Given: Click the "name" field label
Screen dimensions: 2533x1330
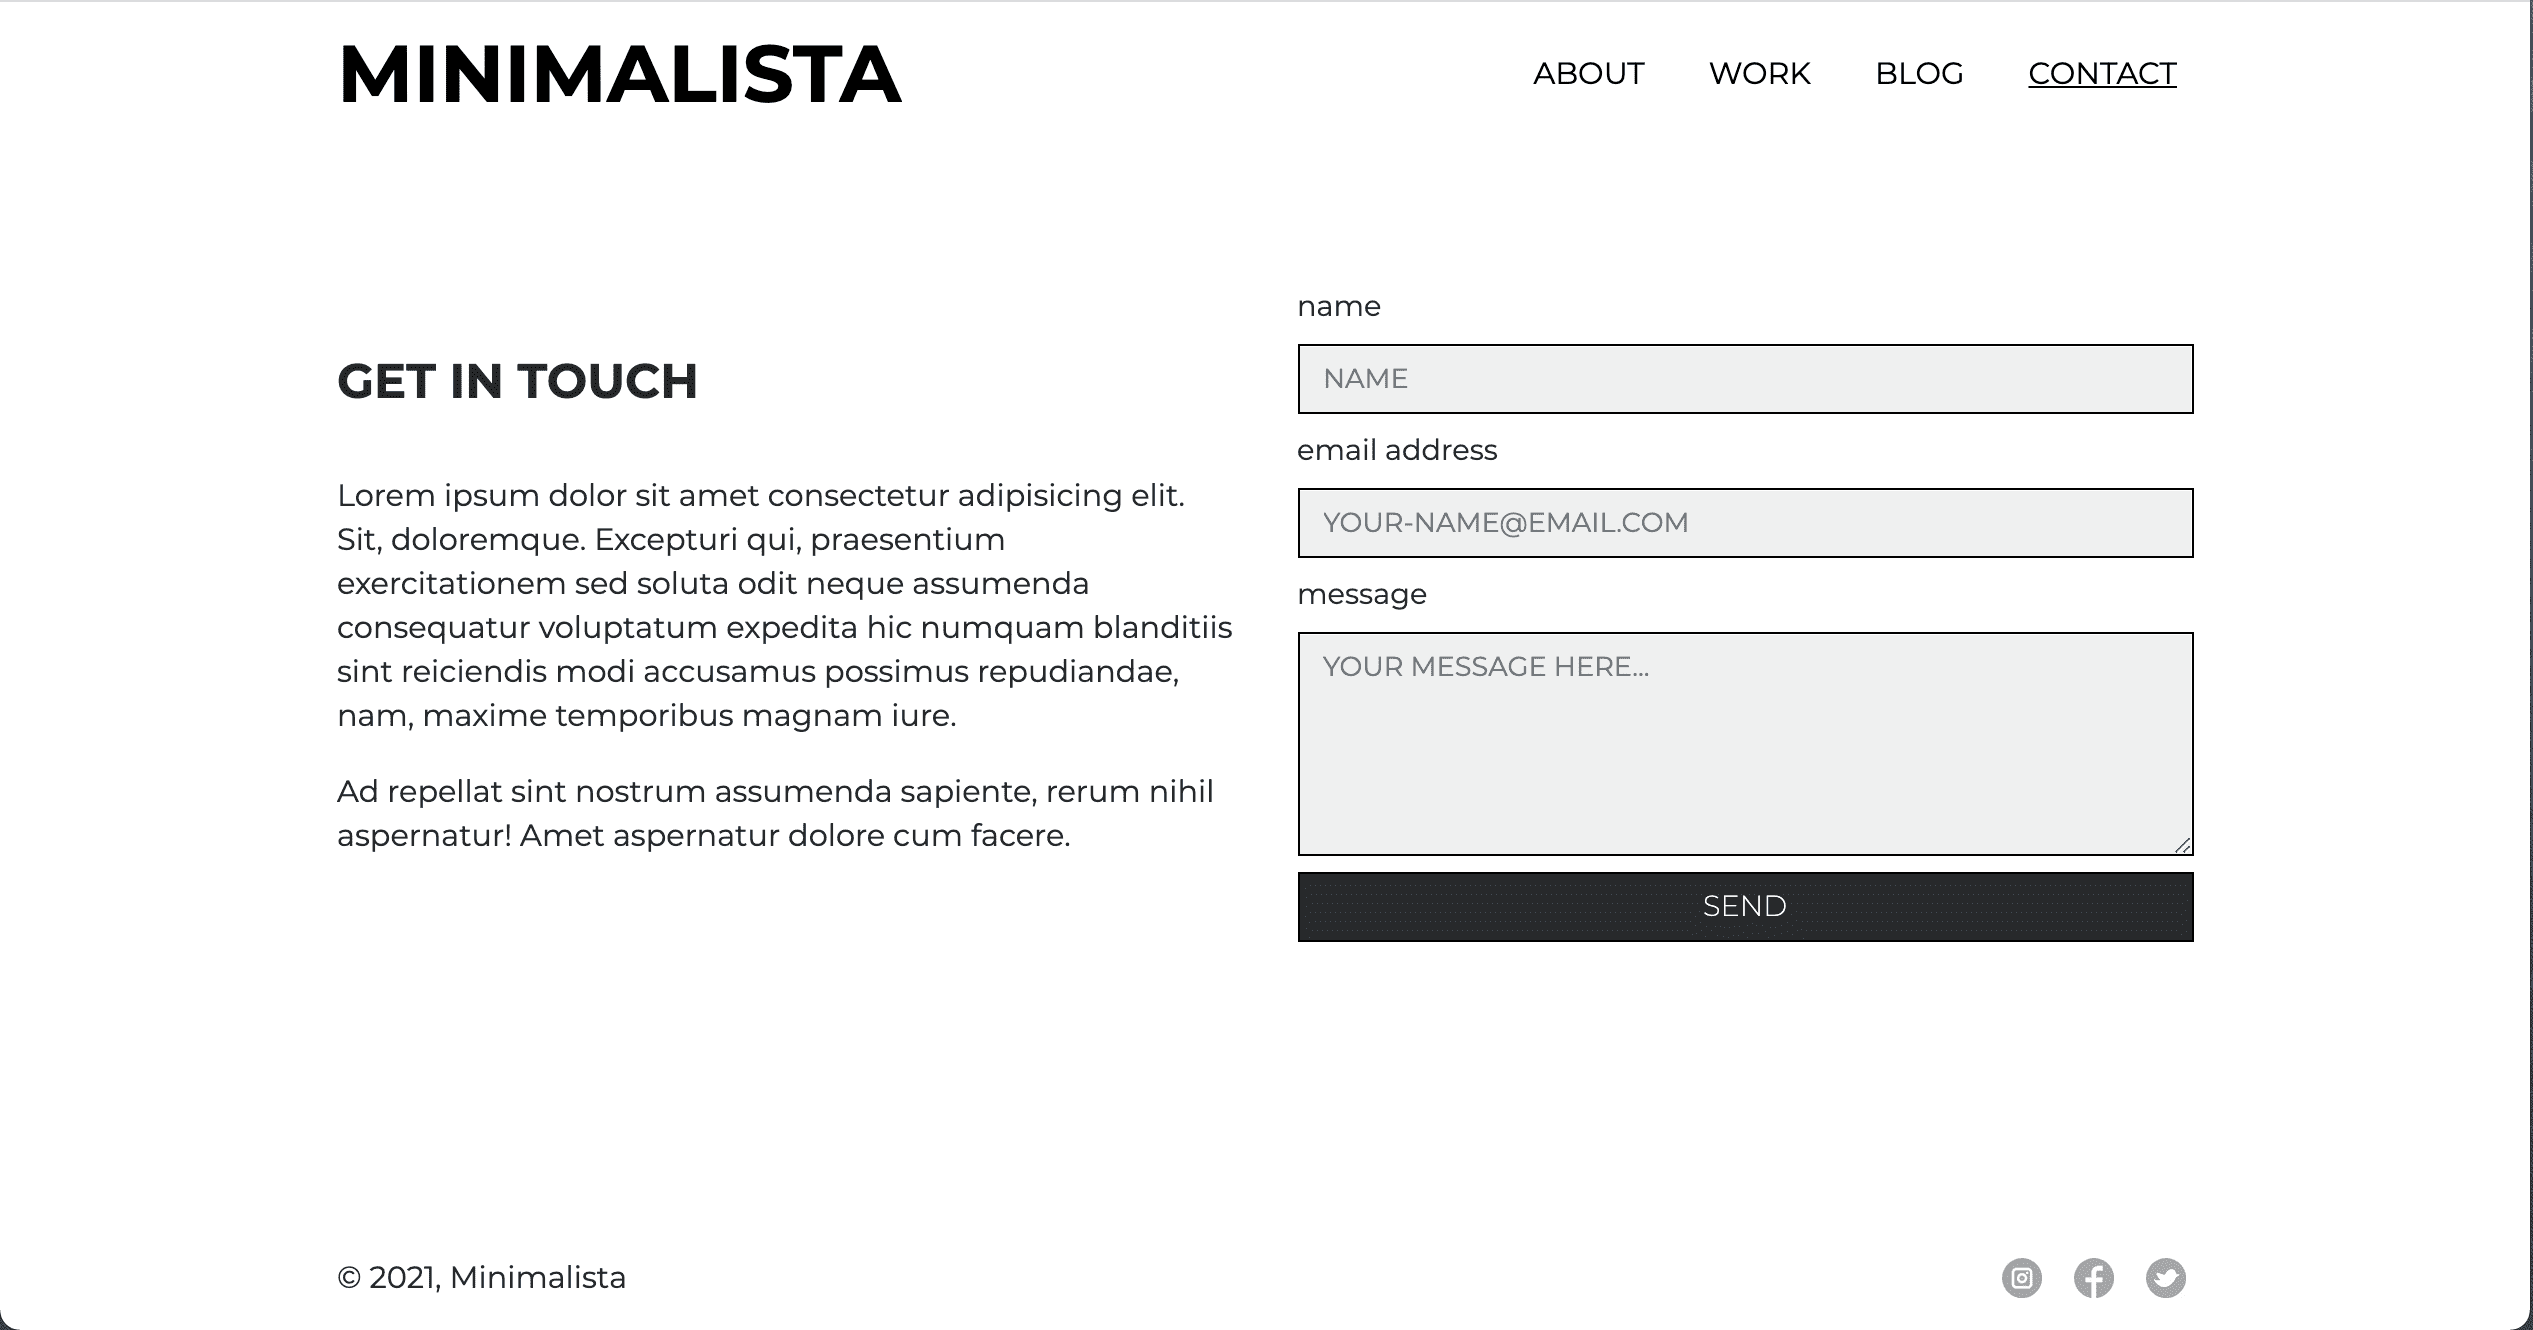Looking at the screenshot, I should click(1338, 307).
